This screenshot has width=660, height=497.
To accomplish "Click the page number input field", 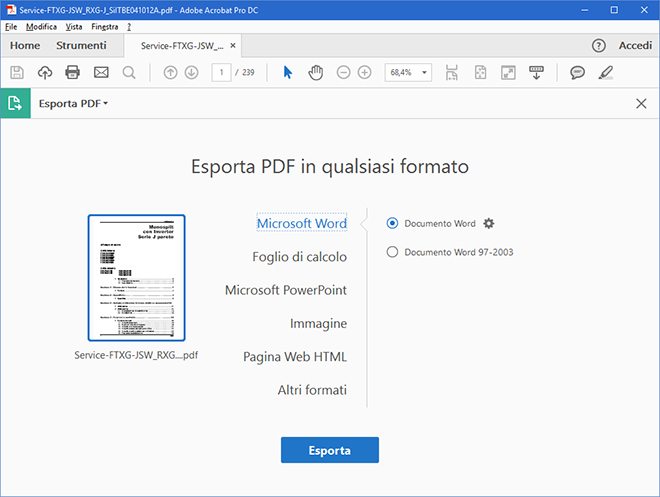I will [220, 73].
